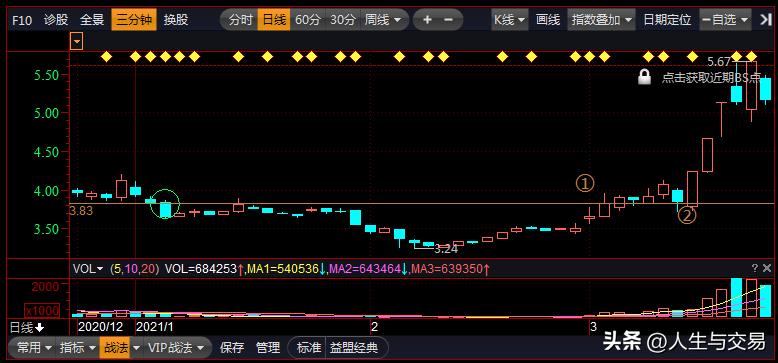Image resolution: width=778 pixels, height=363 pixels.
Task: Click 点击获取近期BS点 link
Action: click(712, 78)
